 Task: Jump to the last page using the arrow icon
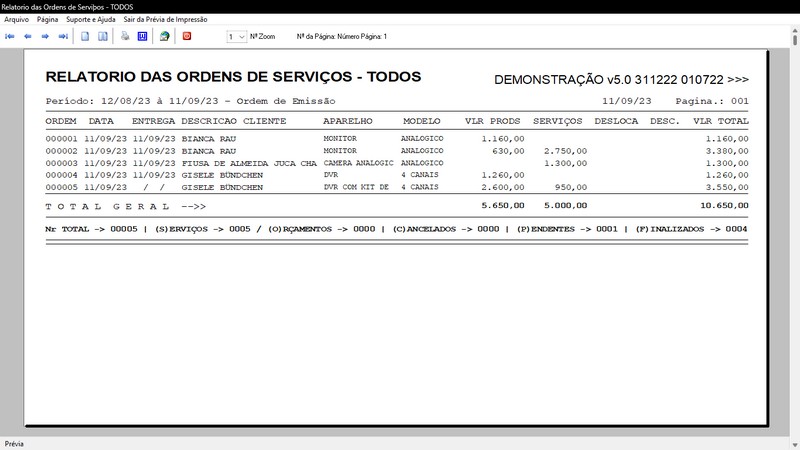(x=63, y=36)
